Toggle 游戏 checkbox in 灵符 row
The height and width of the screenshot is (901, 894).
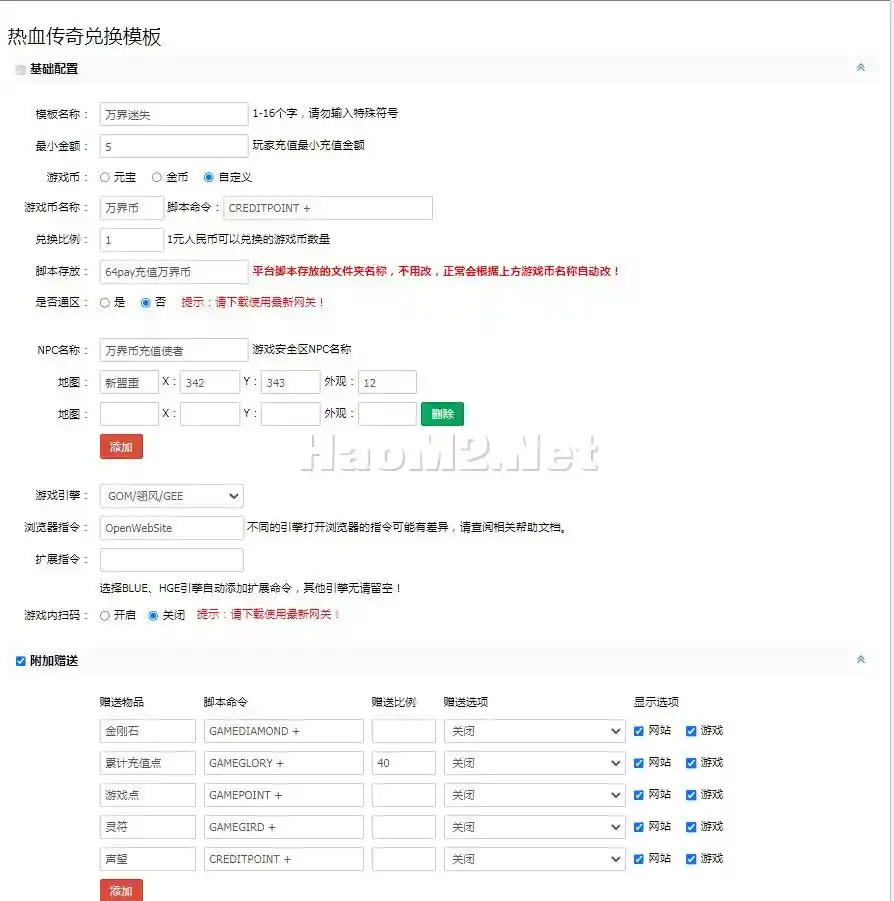coord(691,827)
